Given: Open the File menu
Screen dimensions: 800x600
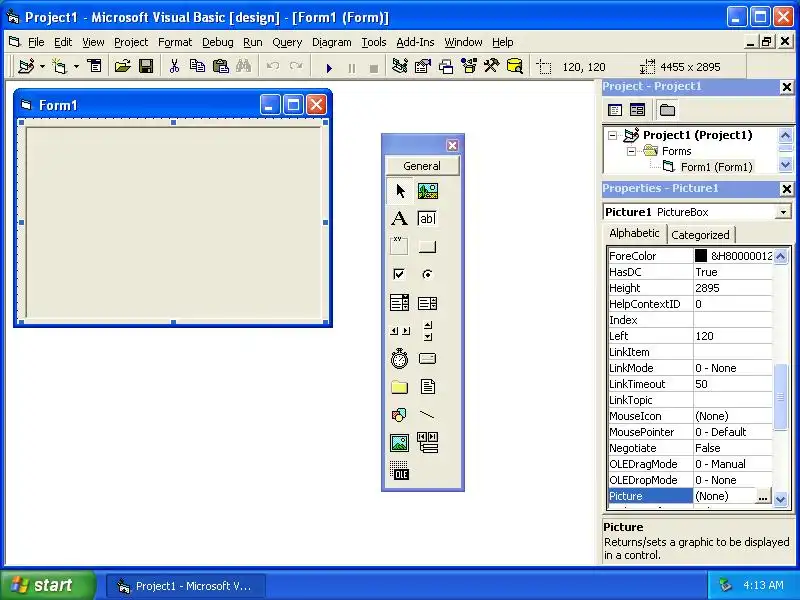Looking at the screenshot, I should coord(36,42).
